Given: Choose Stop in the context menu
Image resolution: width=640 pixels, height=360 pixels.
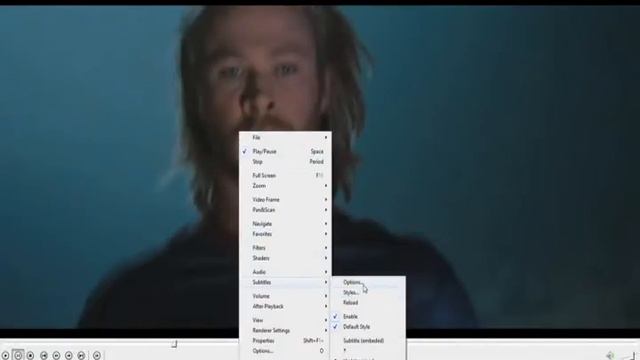Looking at the screenshot, I should pos(285,162).
